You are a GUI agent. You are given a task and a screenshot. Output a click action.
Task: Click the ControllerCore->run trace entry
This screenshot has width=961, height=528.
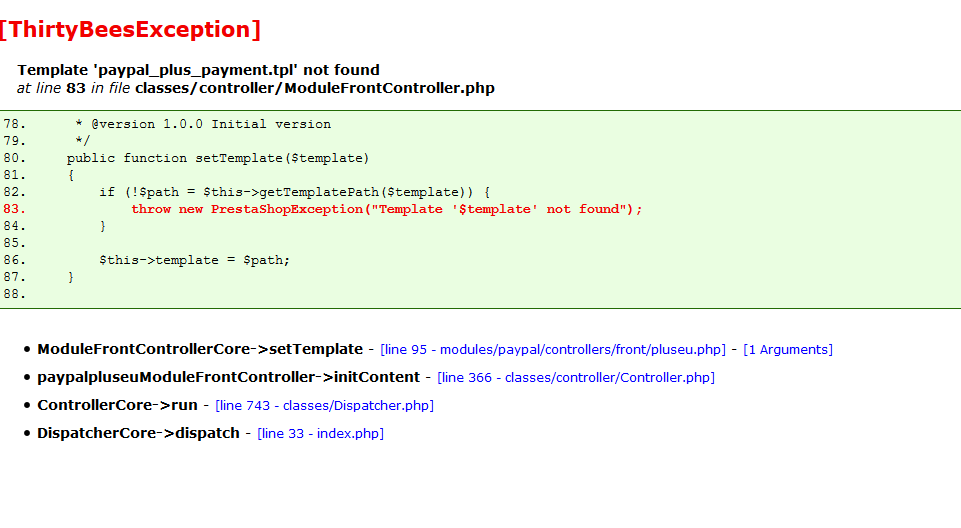coord(117,406)
